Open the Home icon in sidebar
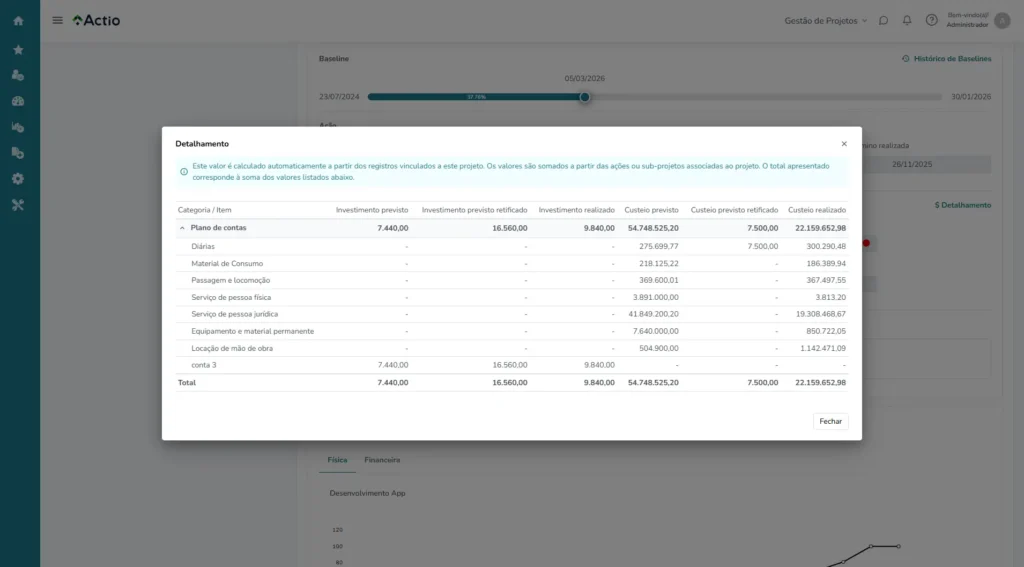Viewport: 1024px width, 567px height. coord(18,20)
